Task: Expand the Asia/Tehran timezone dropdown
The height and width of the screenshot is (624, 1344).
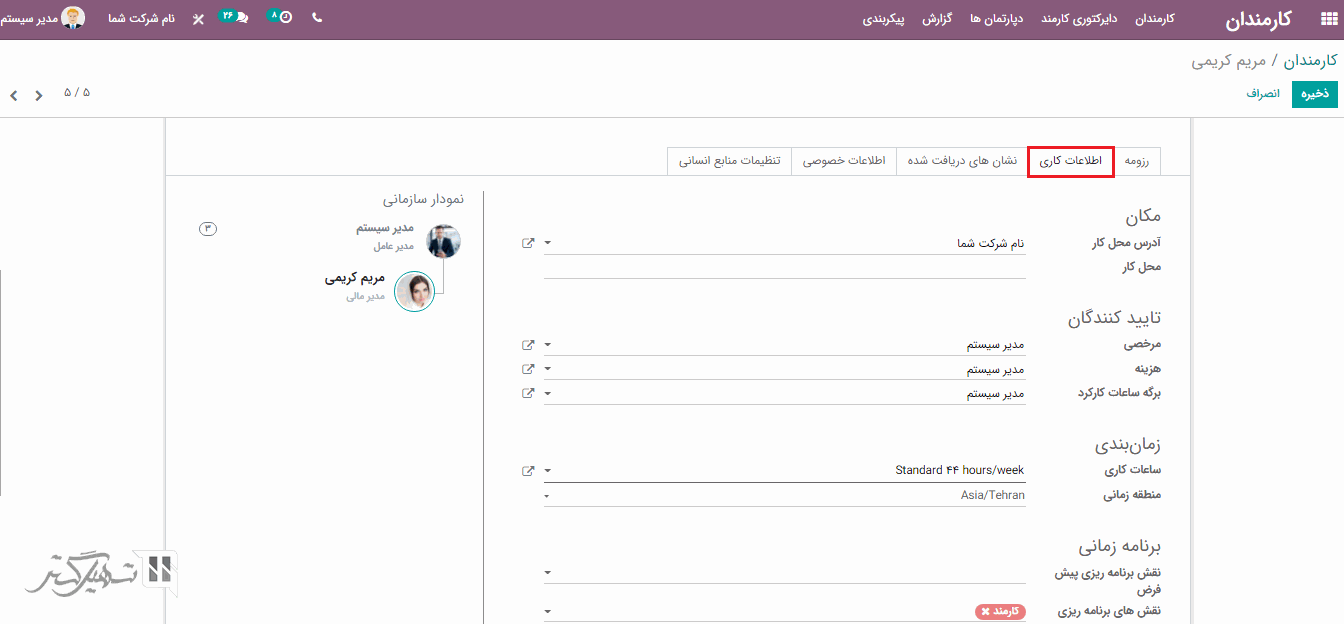Action: tap(548, 495)
